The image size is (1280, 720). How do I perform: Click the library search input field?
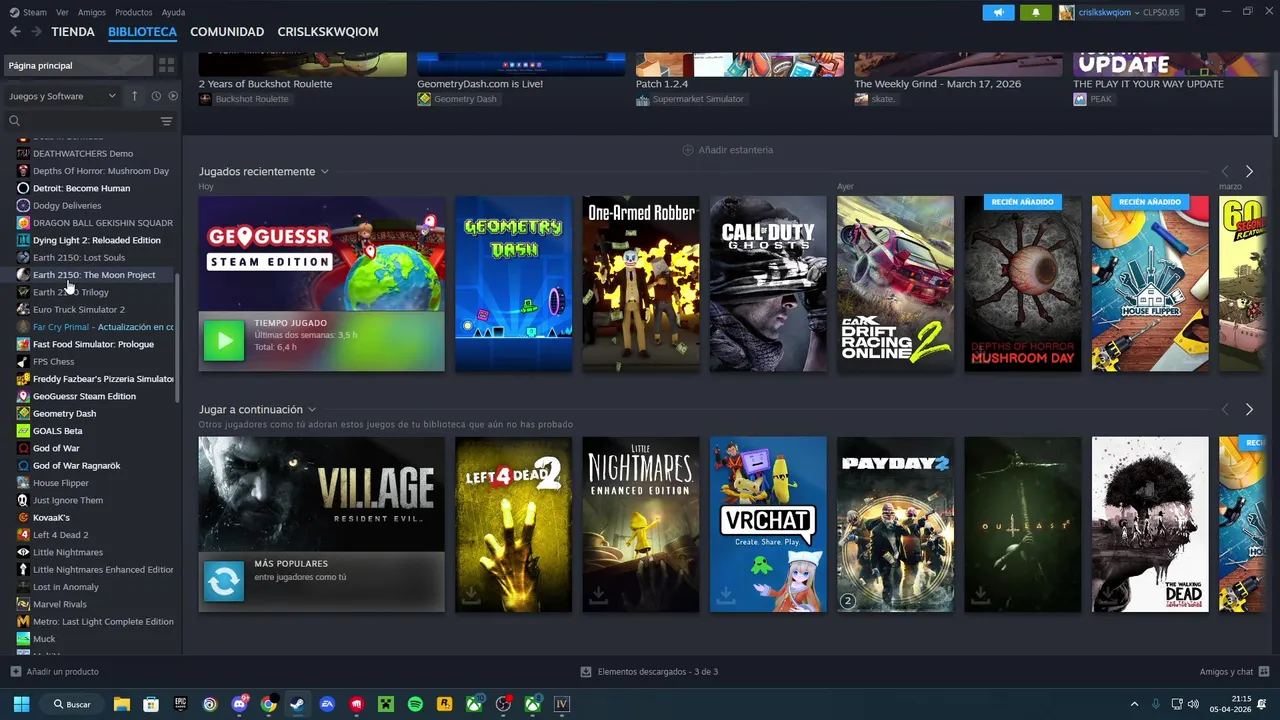90,121
